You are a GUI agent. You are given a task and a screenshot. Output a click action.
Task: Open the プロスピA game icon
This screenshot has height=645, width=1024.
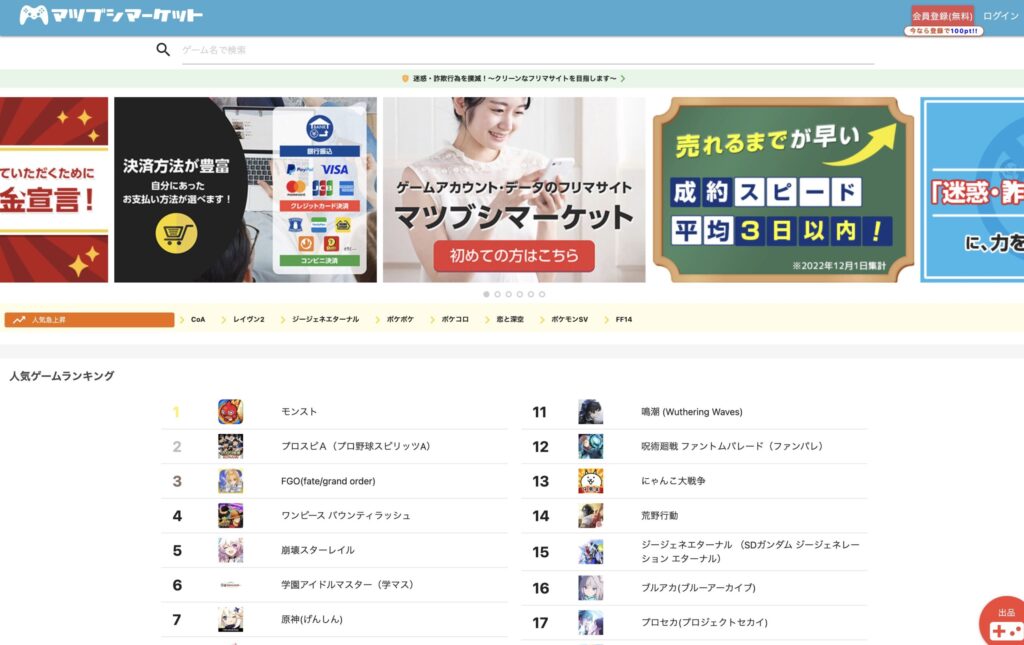point(231,447)
